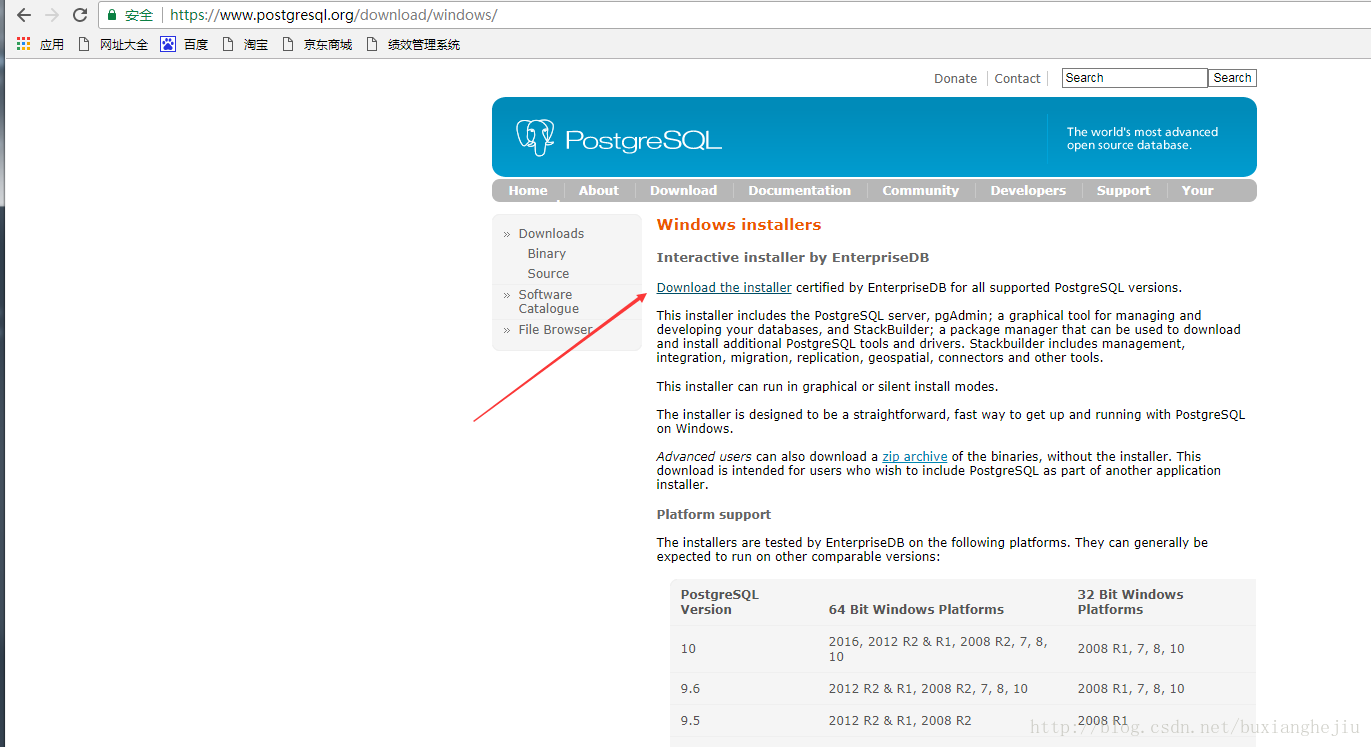Open the 淘宝 bookmark
Viewport: 1371px width, 747px height.
(x=245, y=44)
